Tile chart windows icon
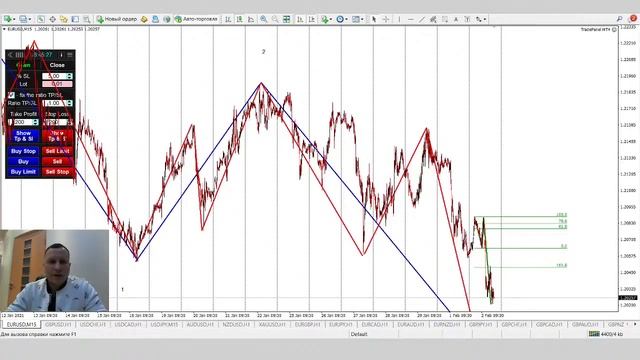 (x=287, y=19)
